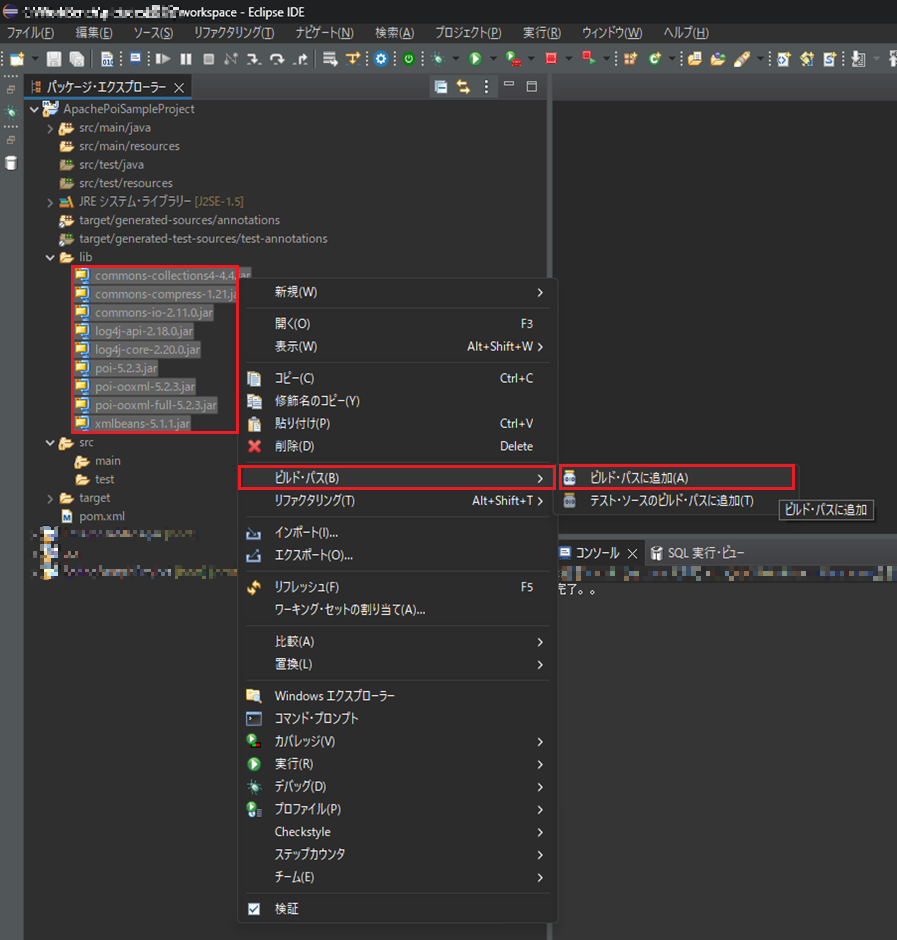The width and height of the screenshot is (897, 940).
Task: Click the Collapse All icon in Package Explorer
Action: coord(441,87)
